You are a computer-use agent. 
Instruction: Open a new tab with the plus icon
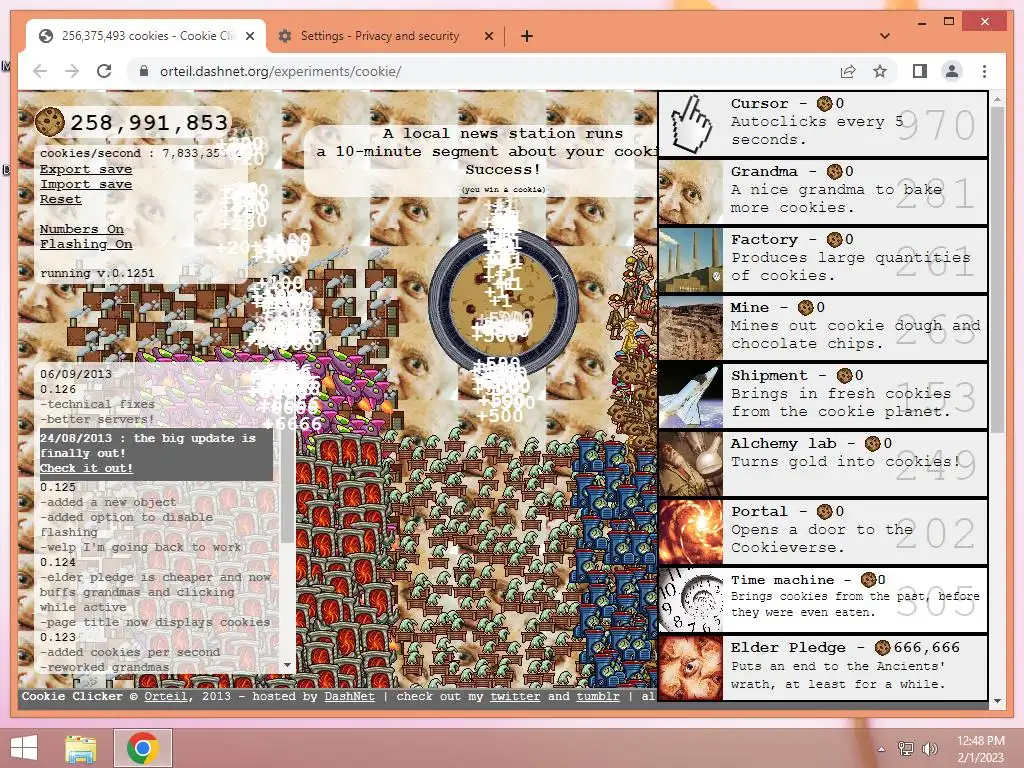tap(526, 36)
